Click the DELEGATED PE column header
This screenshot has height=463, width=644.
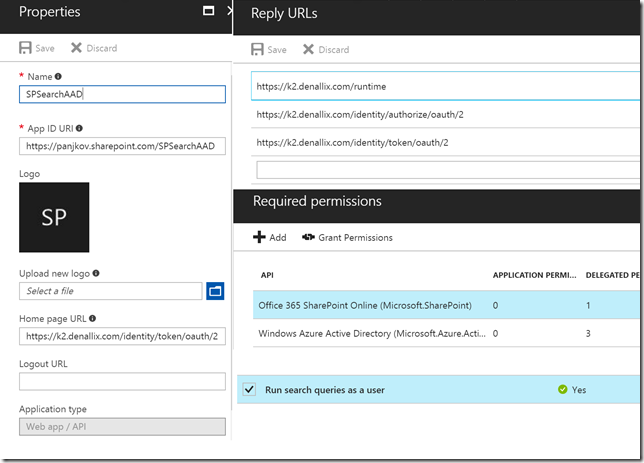tap(612, 275)
